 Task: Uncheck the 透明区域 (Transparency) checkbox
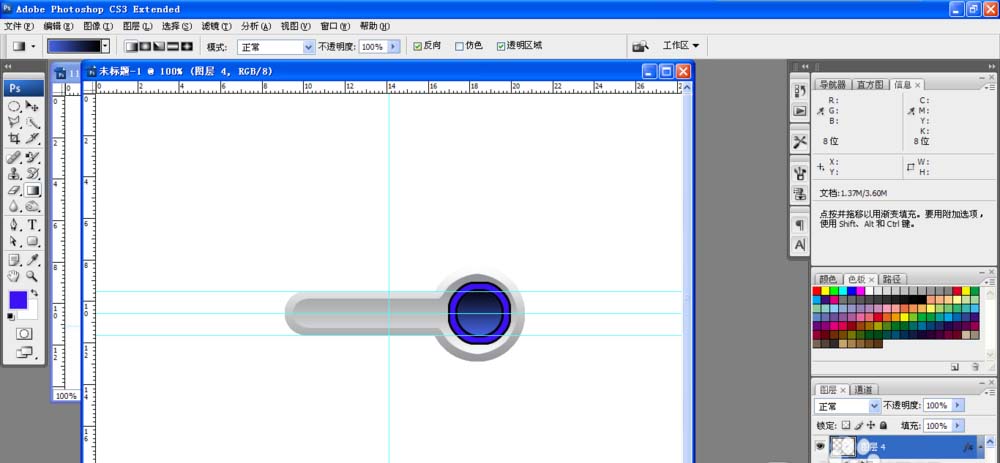tap(501, 46)
